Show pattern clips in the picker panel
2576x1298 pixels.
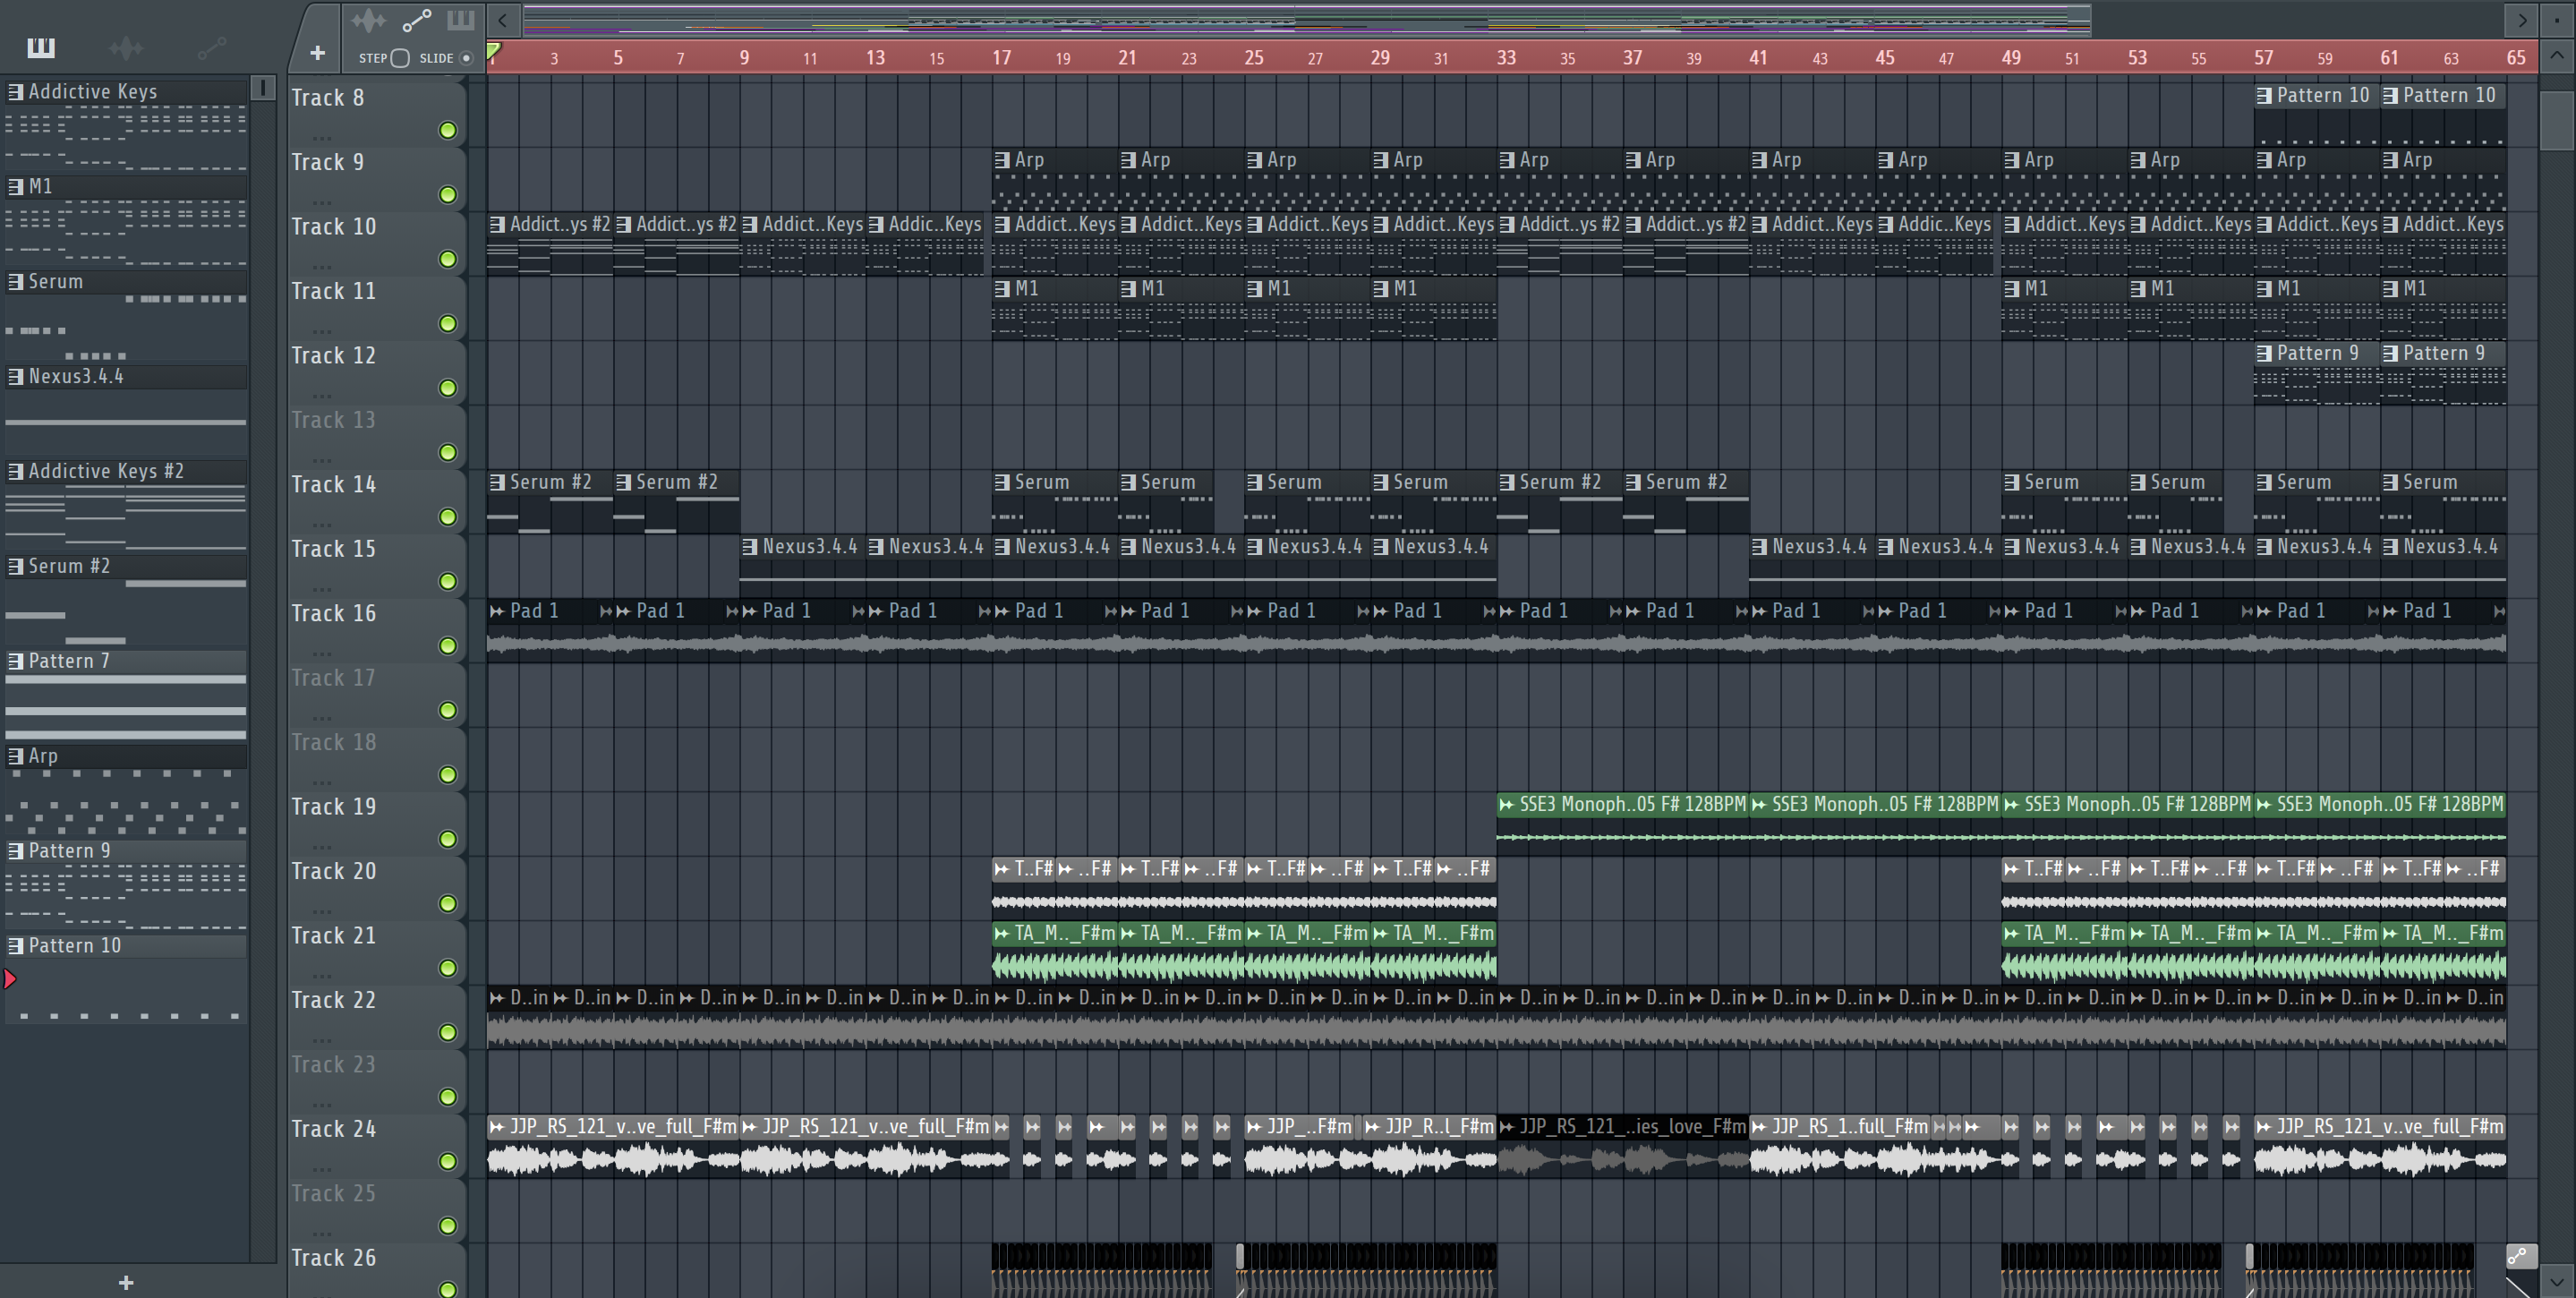[x=41, y=47]
